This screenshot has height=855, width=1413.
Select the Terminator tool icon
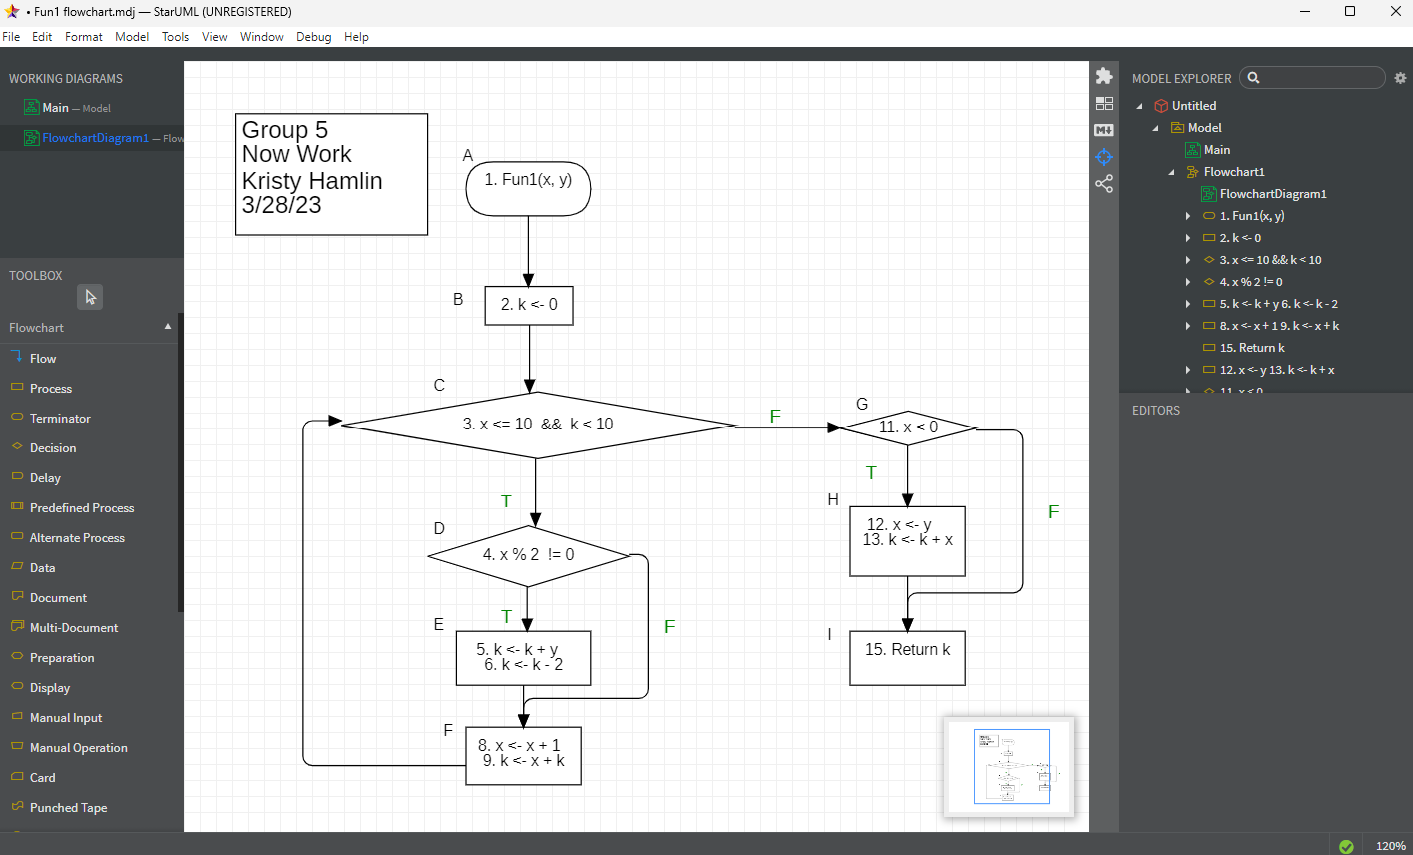point(17,417)
